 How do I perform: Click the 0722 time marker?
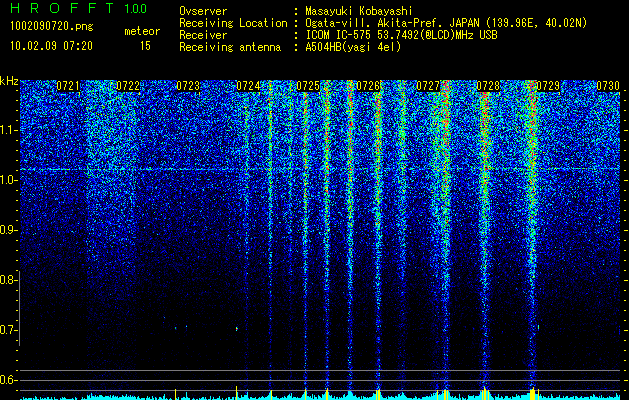point(128,86)
